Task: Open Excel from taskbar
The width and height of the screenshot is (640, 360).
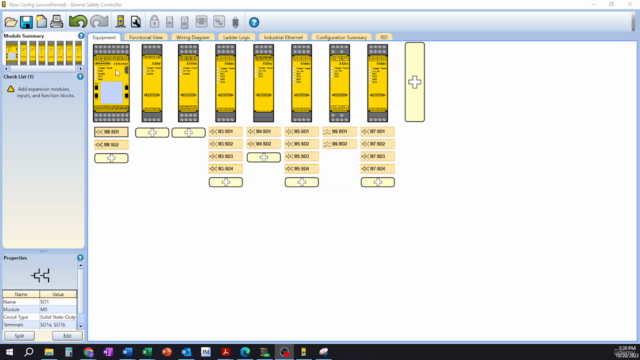Action: pyautogui.click(x=147, y=352)
